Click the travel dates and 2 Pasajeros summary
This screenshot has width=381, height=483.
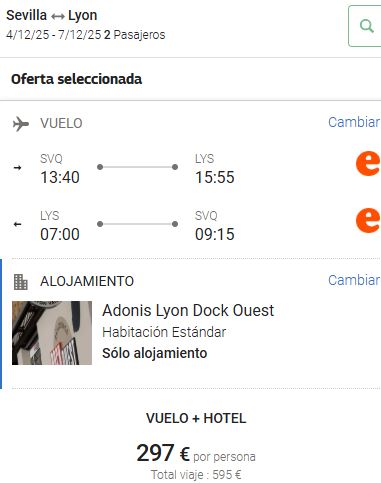(x=86, y=35)
